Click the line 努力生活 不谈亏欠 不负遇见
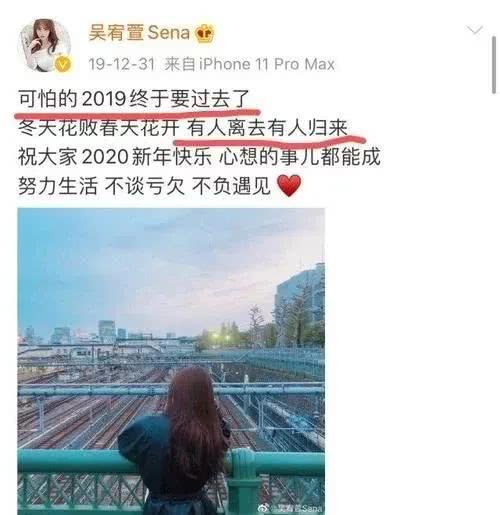Image resolution: width=500 pixels, height=515 pixels. click(x=144, y=186)
